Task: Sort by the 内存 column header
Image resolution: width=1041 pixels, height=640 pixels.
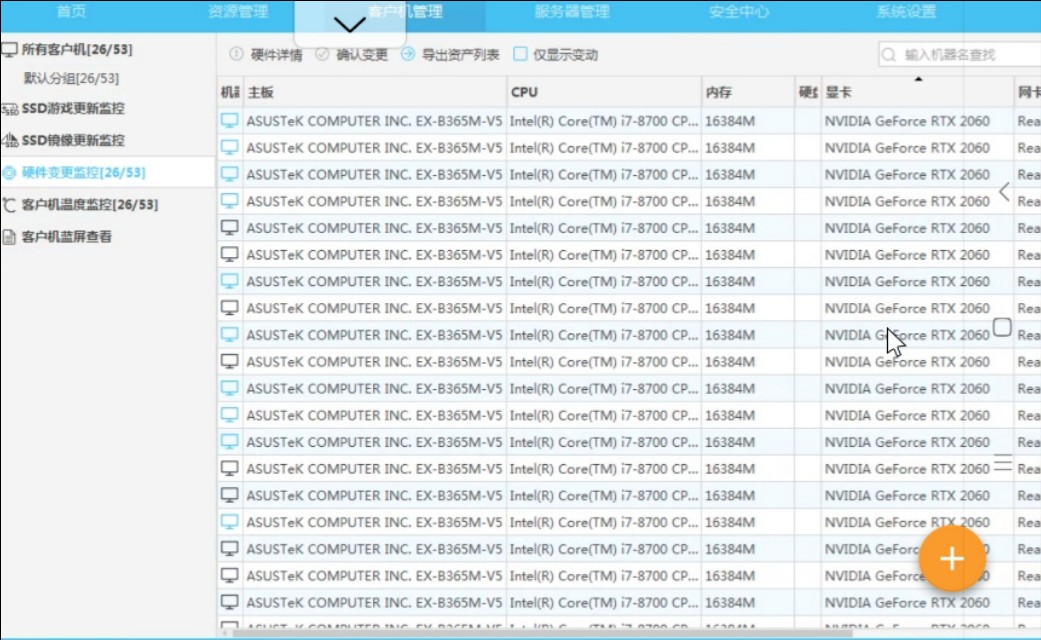Action: point(748,92)
